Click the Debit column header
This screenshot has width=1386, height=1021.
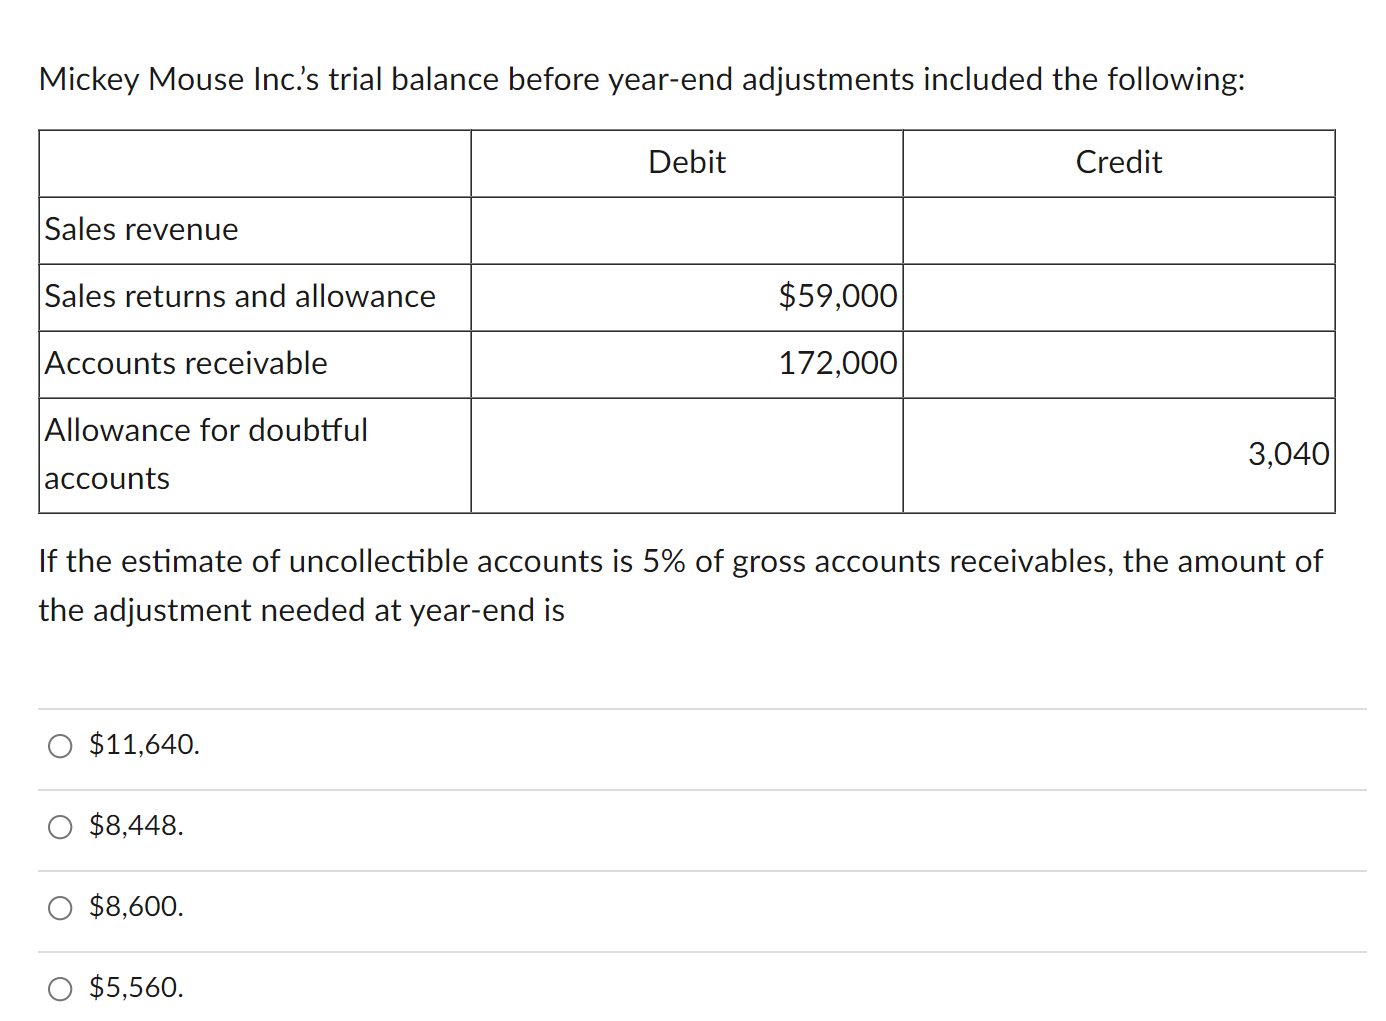pyautogui.click(x=686, y=162)
